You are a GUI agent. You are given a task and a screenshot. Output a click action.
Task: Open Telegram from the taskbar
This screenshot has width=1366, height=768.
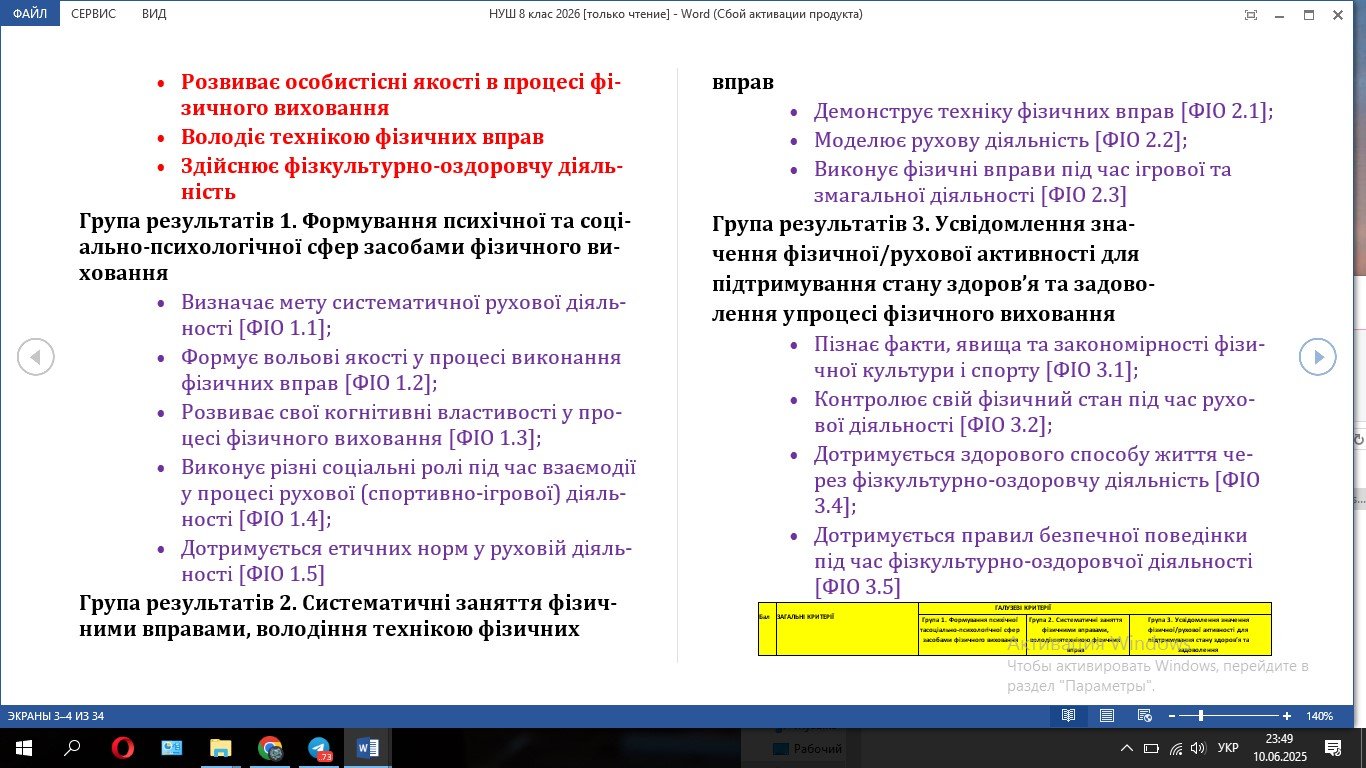[319, 748]
